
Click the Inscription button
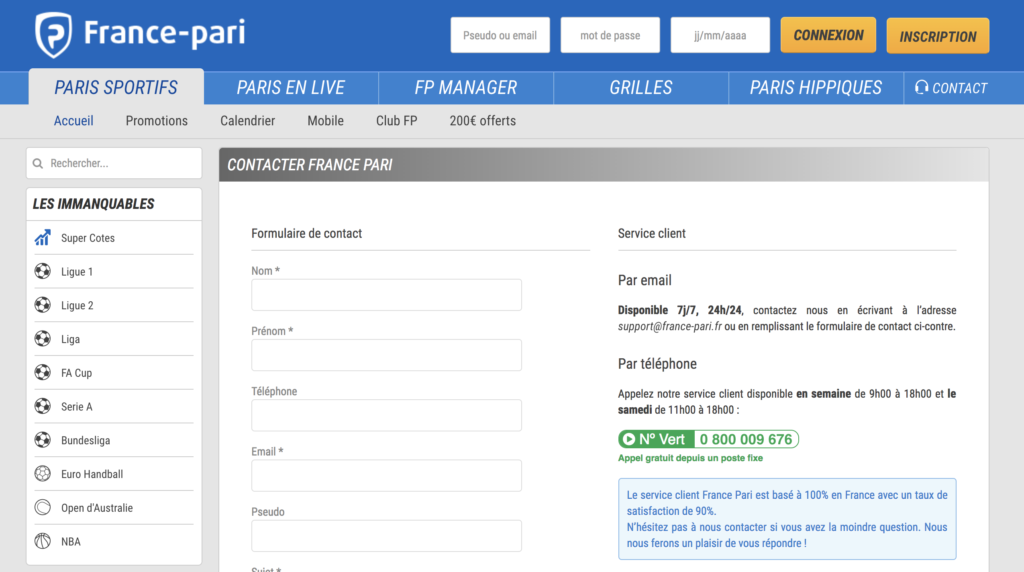(938, 36)
